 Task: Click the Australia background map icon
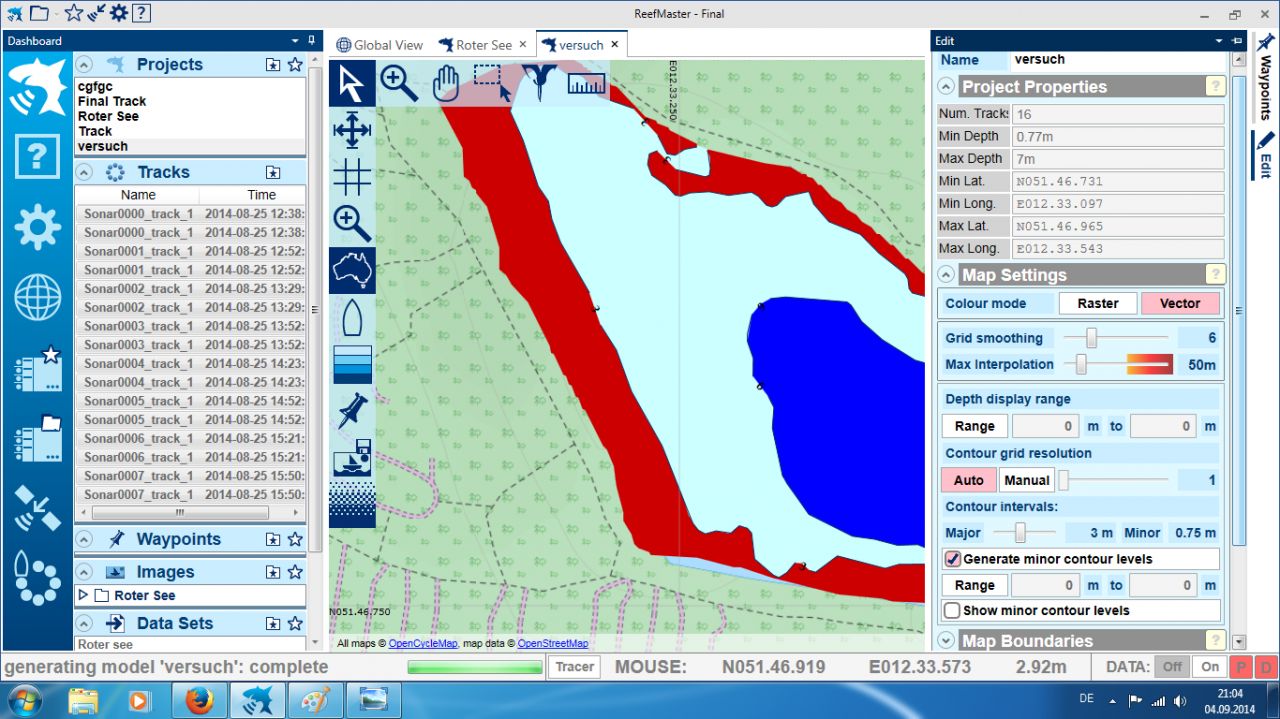point(352,270)
